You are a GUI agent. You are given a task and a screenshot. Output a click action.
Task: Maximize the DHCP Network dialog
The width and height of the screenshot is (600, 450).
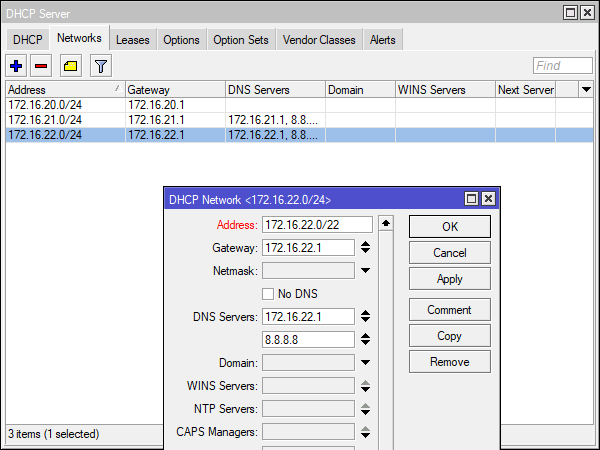(x=471, y=199)
